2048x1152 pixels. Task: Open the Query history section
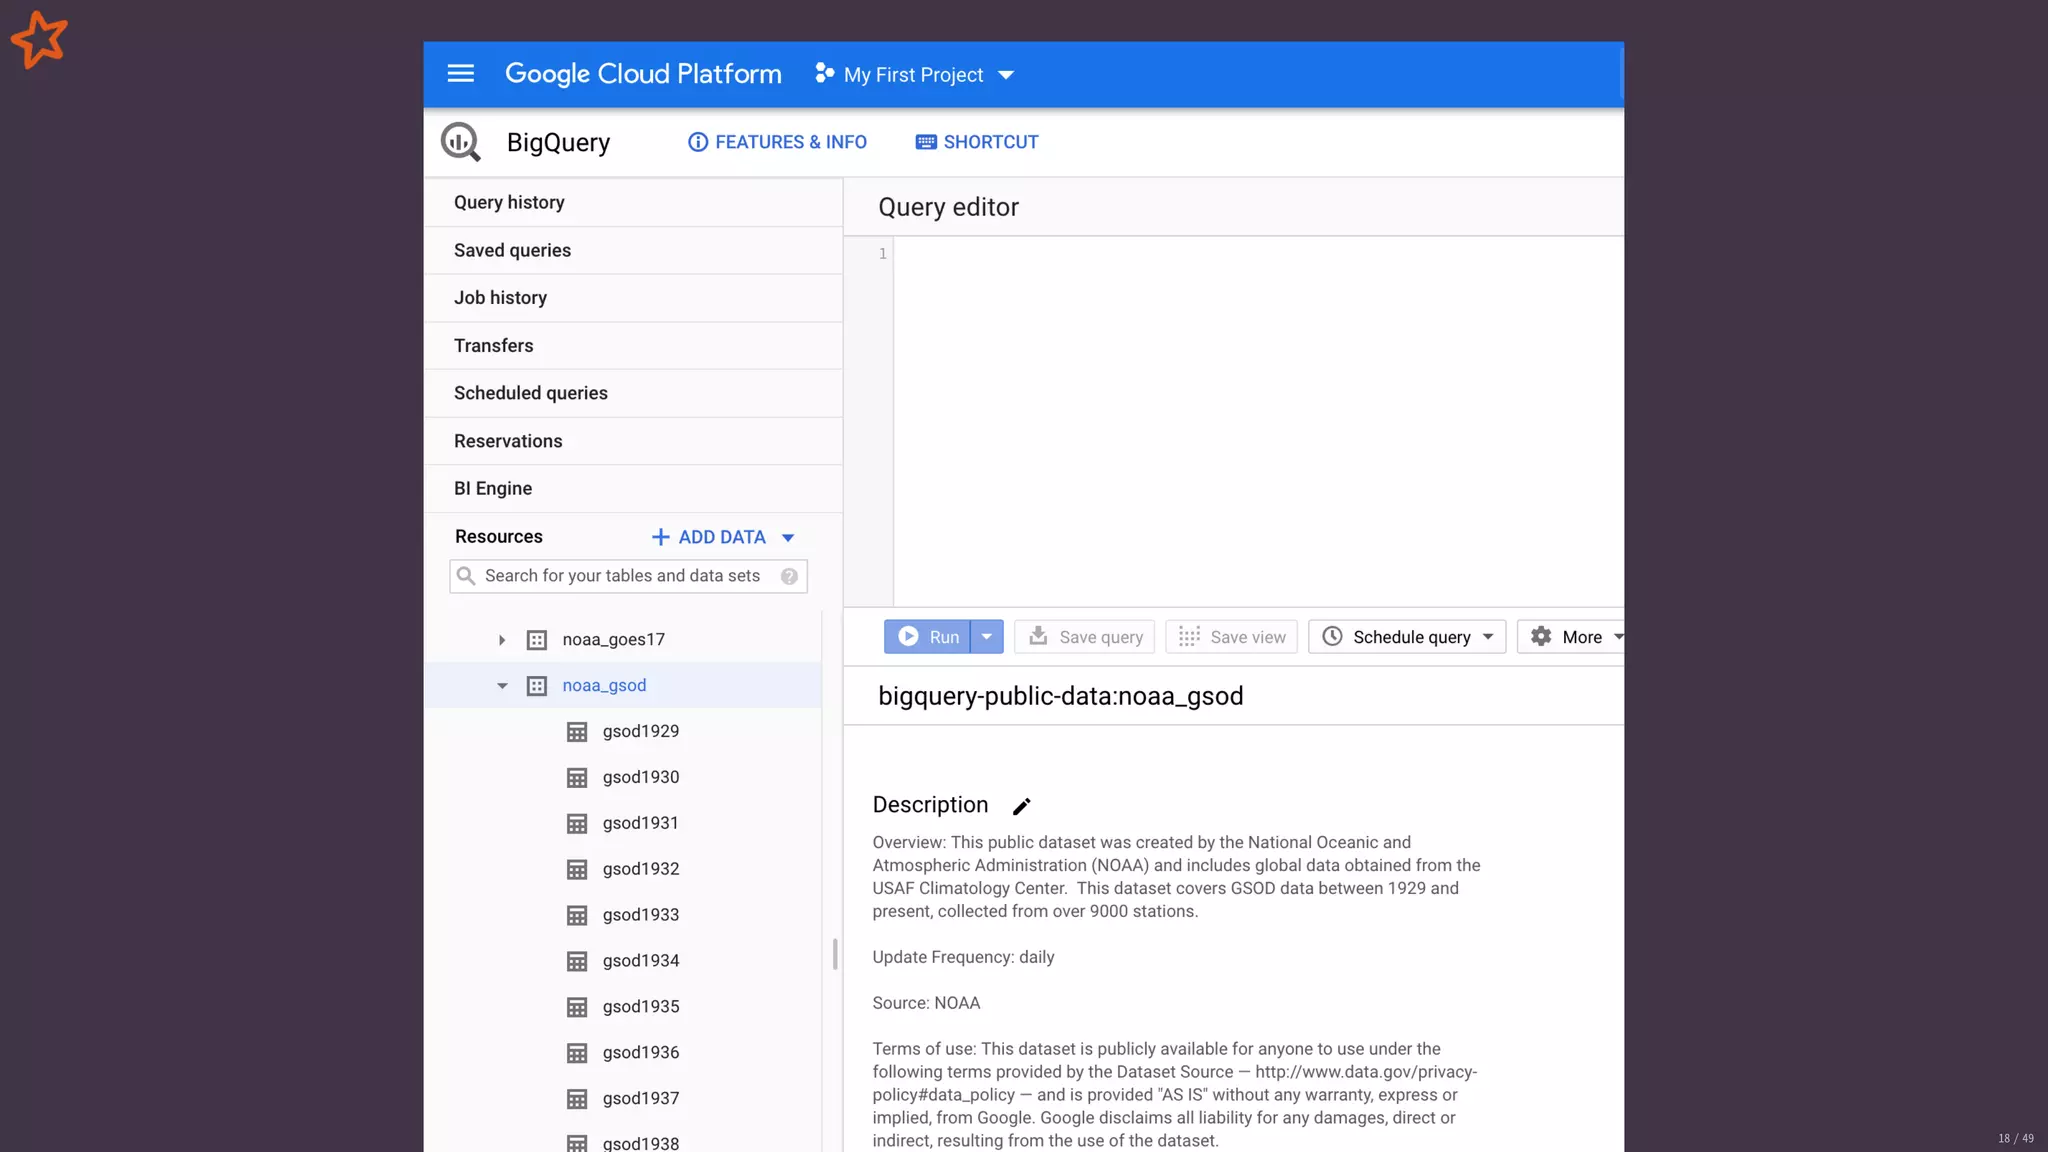[x=509, y=203]
